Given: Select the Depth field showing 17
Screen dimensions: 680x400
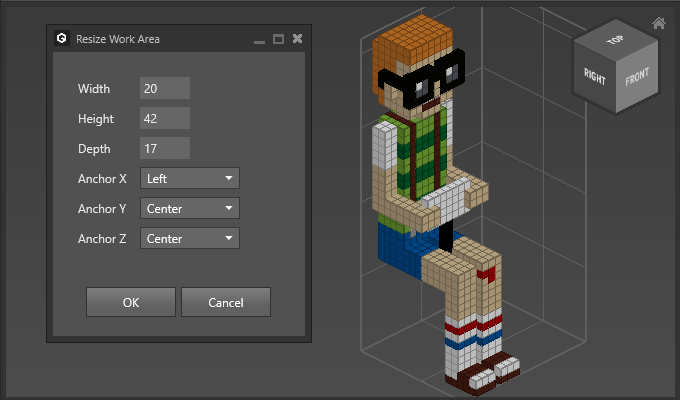Looking at the screenshot, I should point(165,149).
